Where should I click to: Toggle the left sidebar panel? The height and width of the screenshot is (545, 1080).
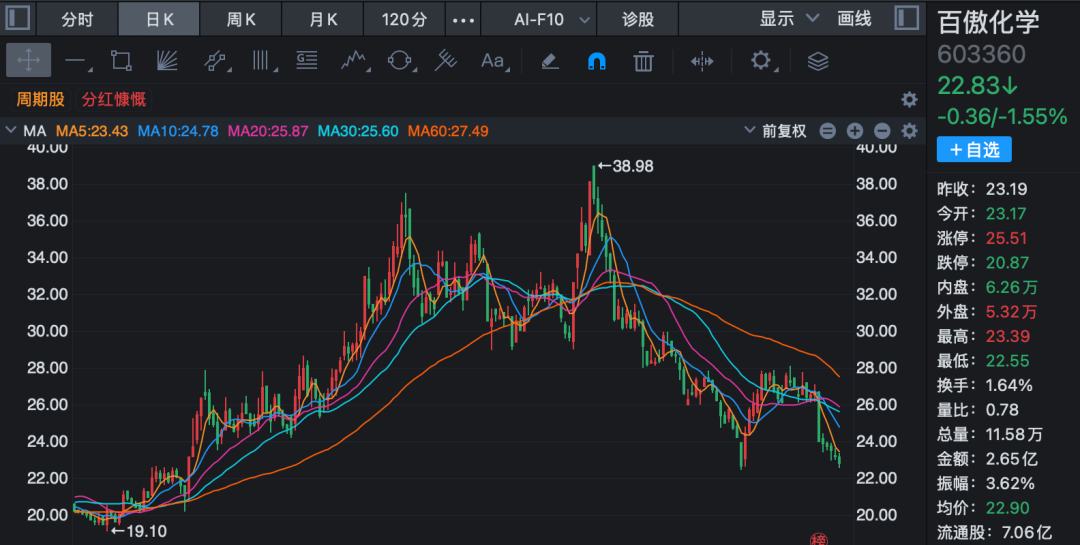19,18
